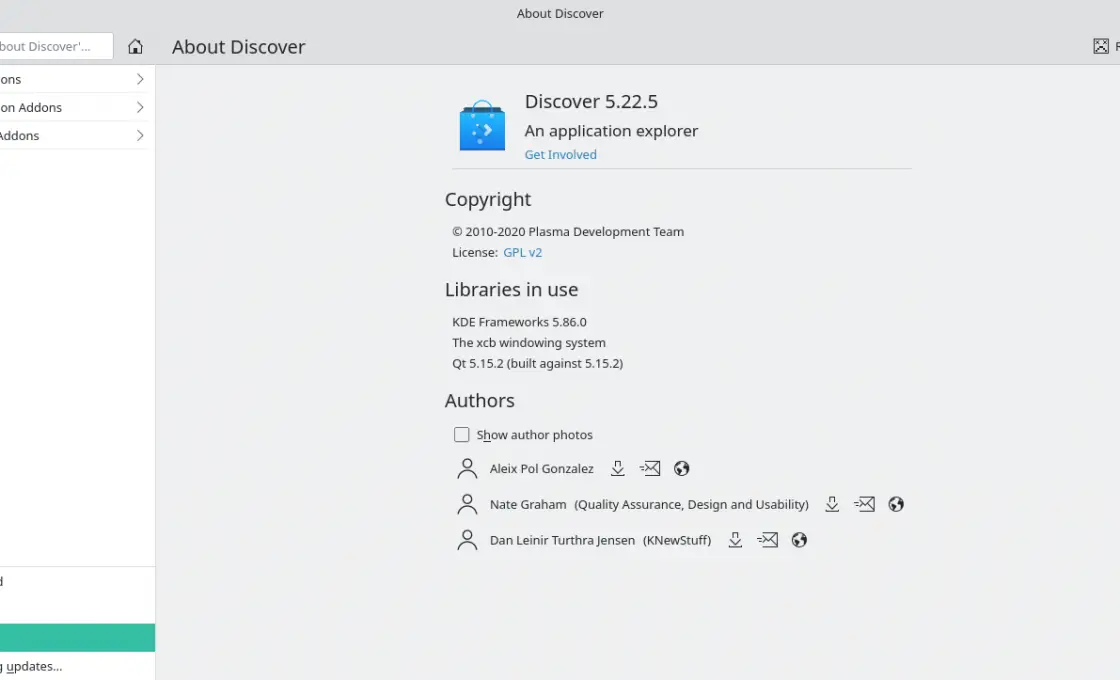The width and height of the screenshot is (1120, 680).
Task: Click Aleix Pol Gonzalez's avatar icon
Action: point(467,469)
